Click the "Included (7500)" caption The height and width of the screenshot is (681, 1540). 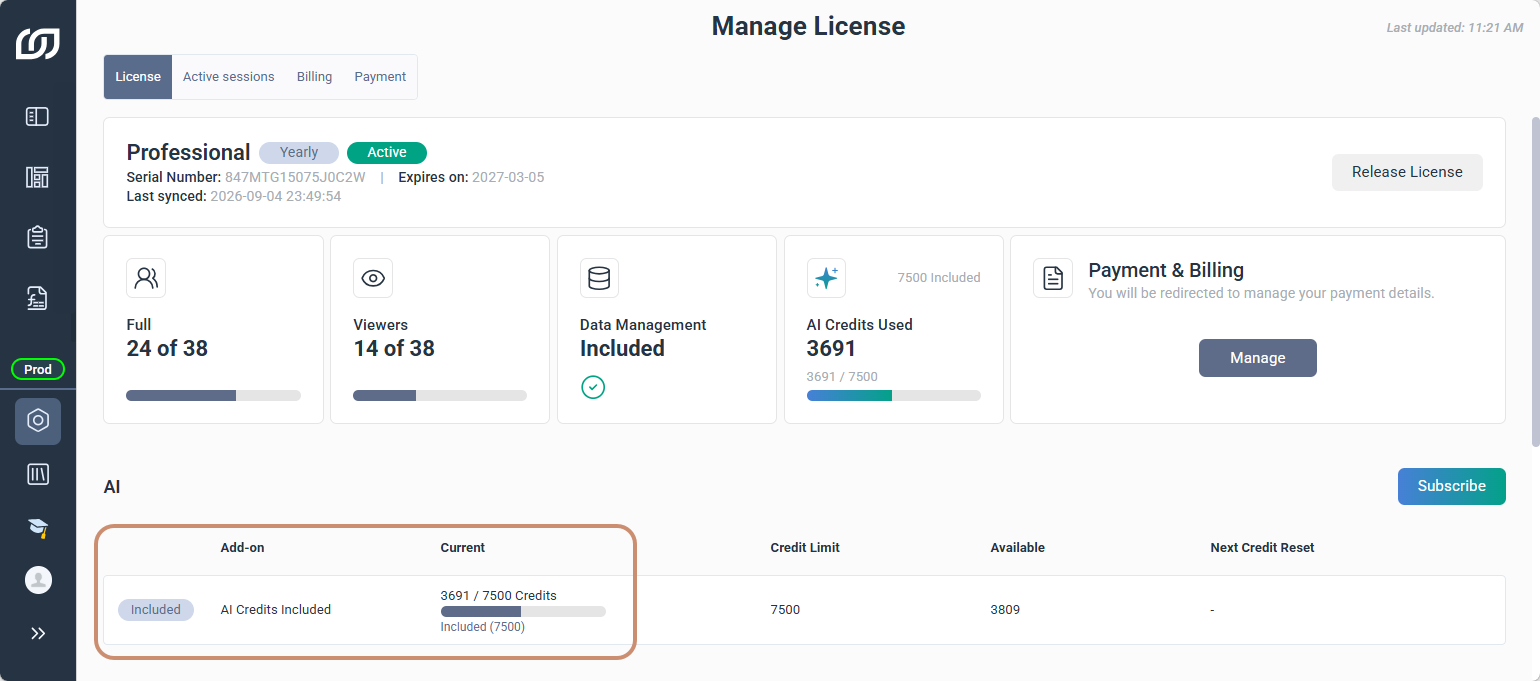click(x=483, y=628)
